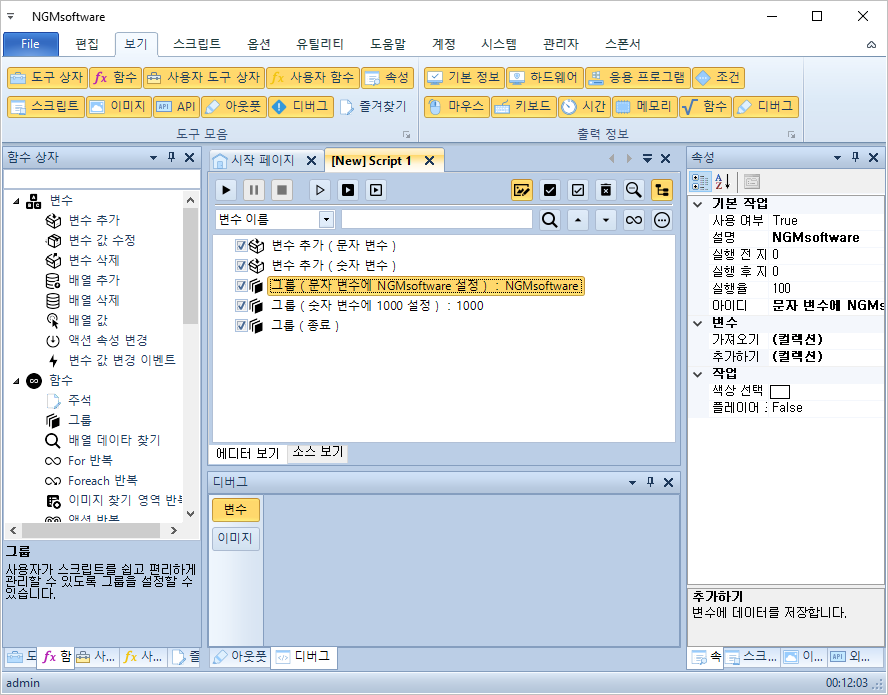Click the outlined checkbox icon in the editor toolbar
The image size is (888, 695).
pyautogui.click(x=578, y=190)
